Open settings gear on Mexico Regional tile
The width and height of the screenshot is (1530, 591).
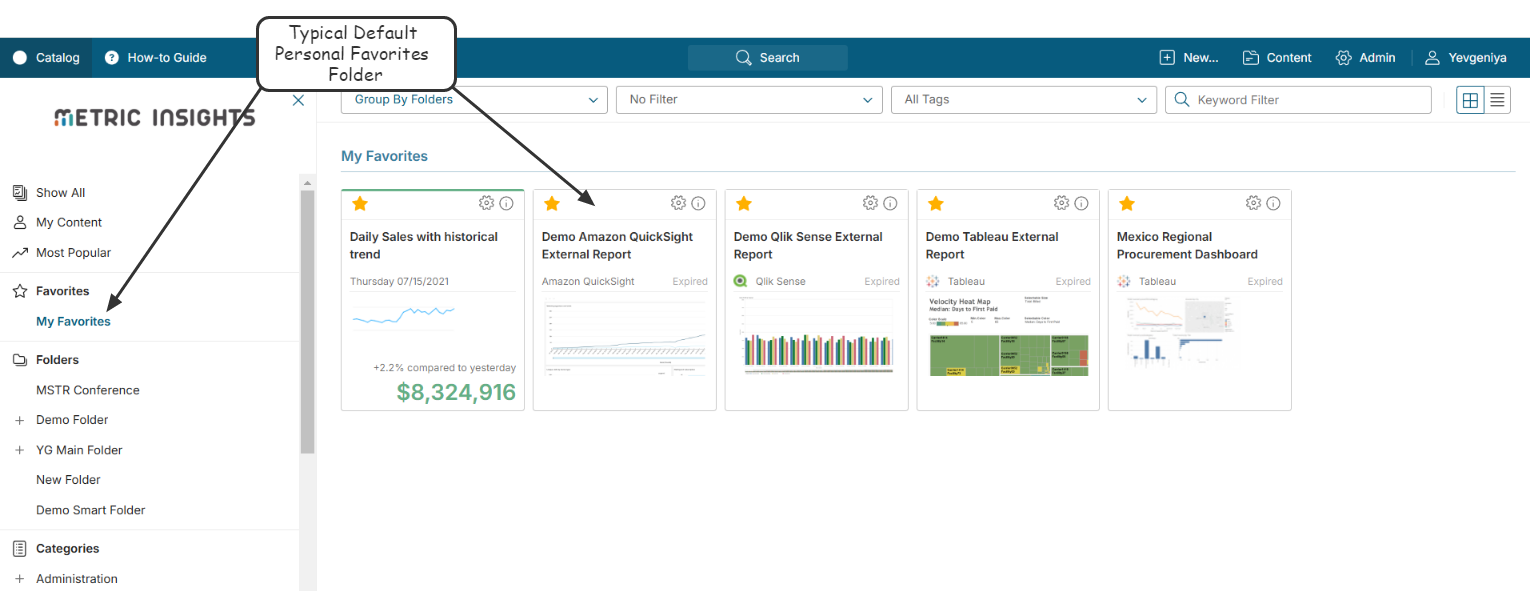point(1253,203)
